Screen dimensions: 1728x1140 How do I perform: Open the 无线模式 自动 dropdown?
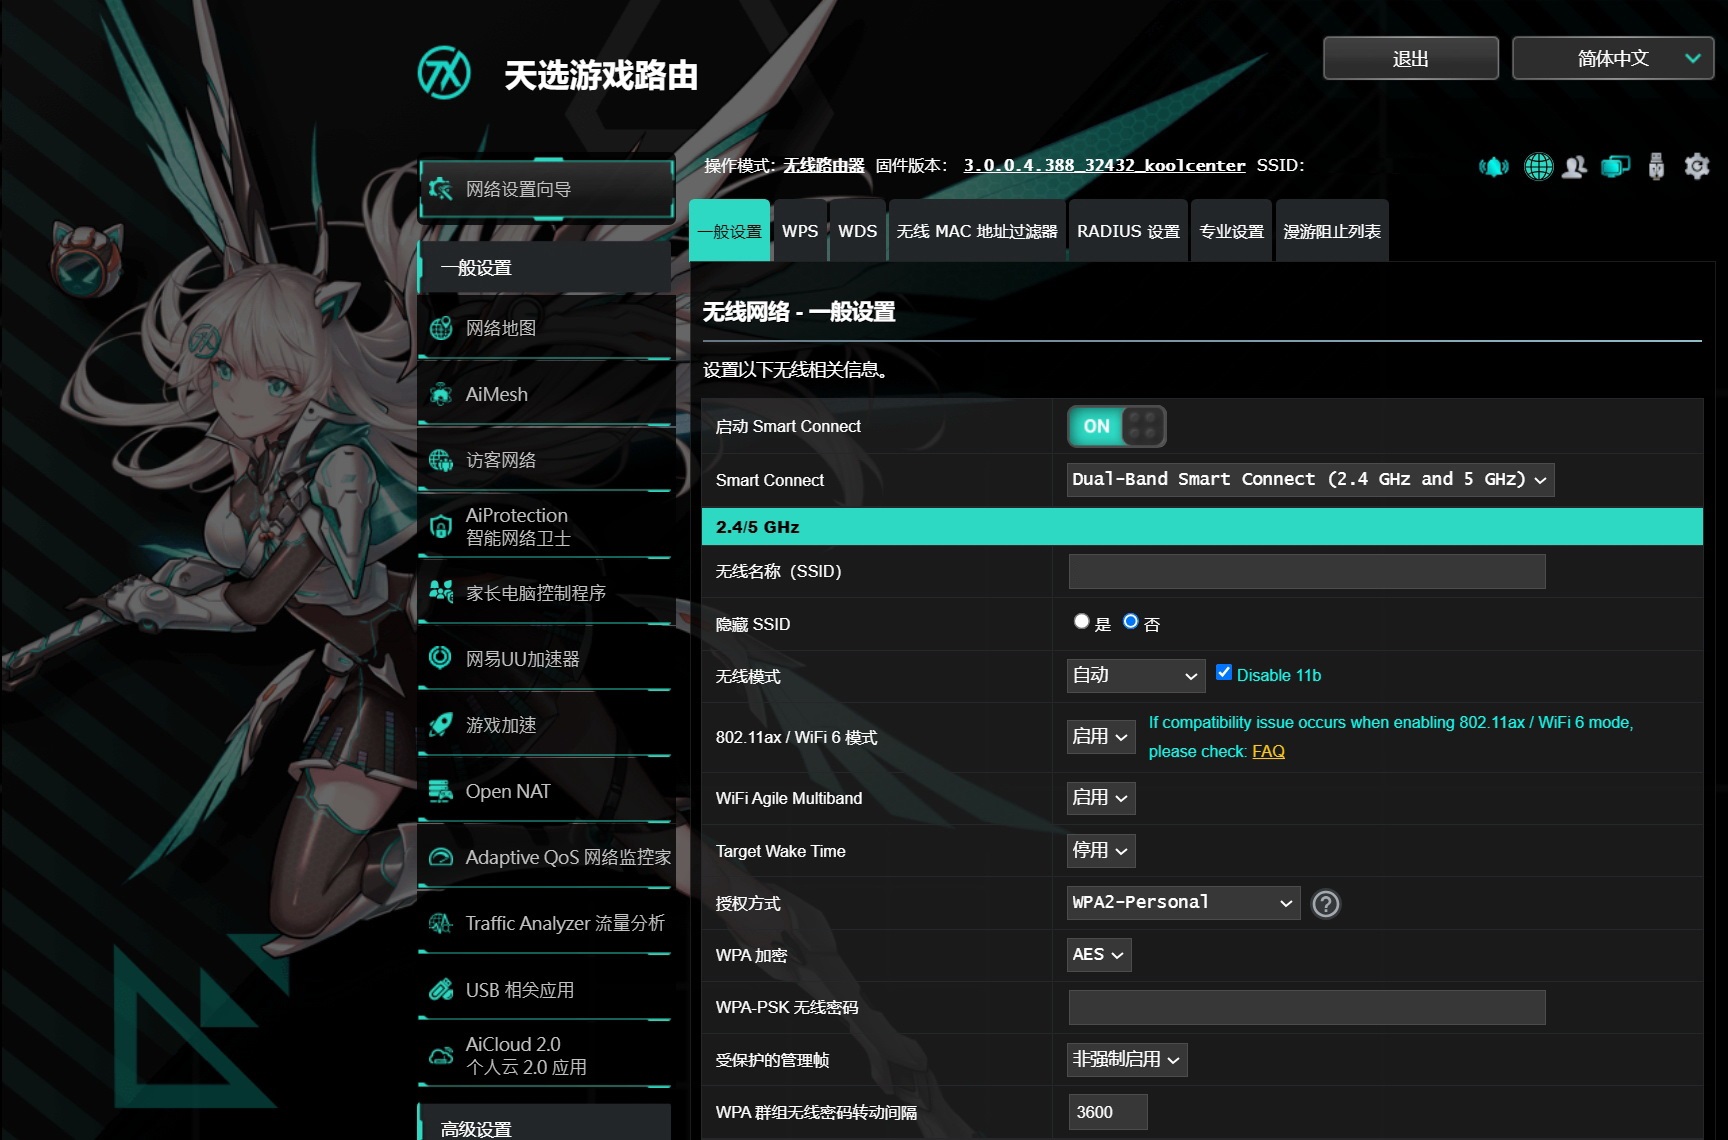click(1135, 675)
